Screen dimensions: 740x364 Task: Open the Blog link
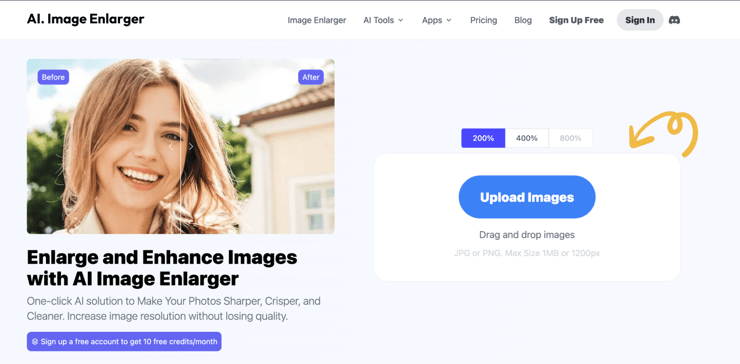click(523, 20)
